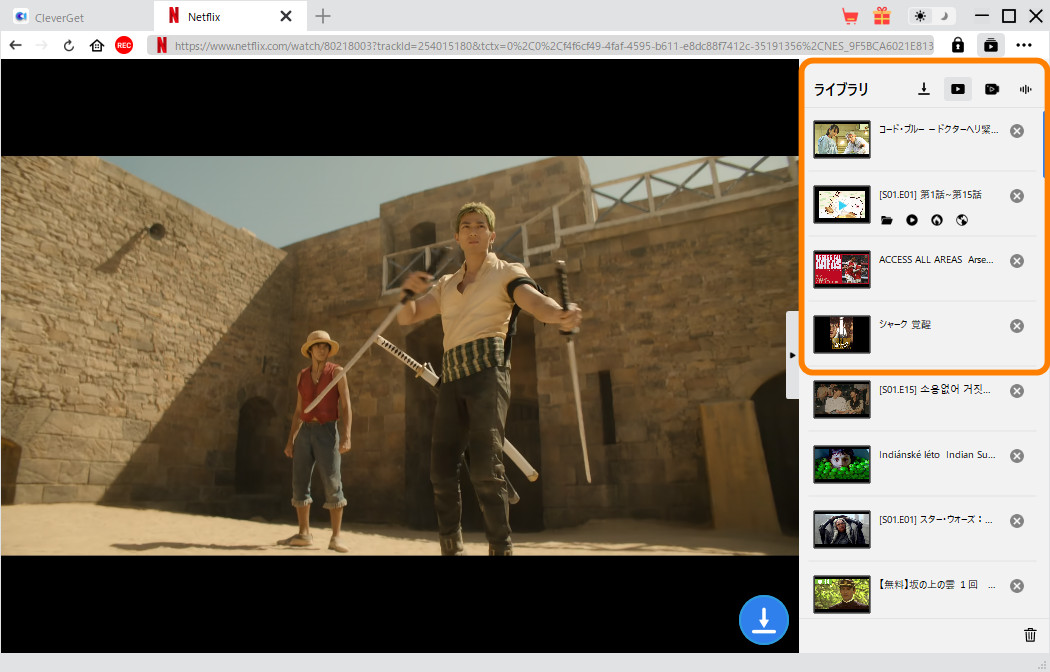Open the home page icon

coord(97,46)
